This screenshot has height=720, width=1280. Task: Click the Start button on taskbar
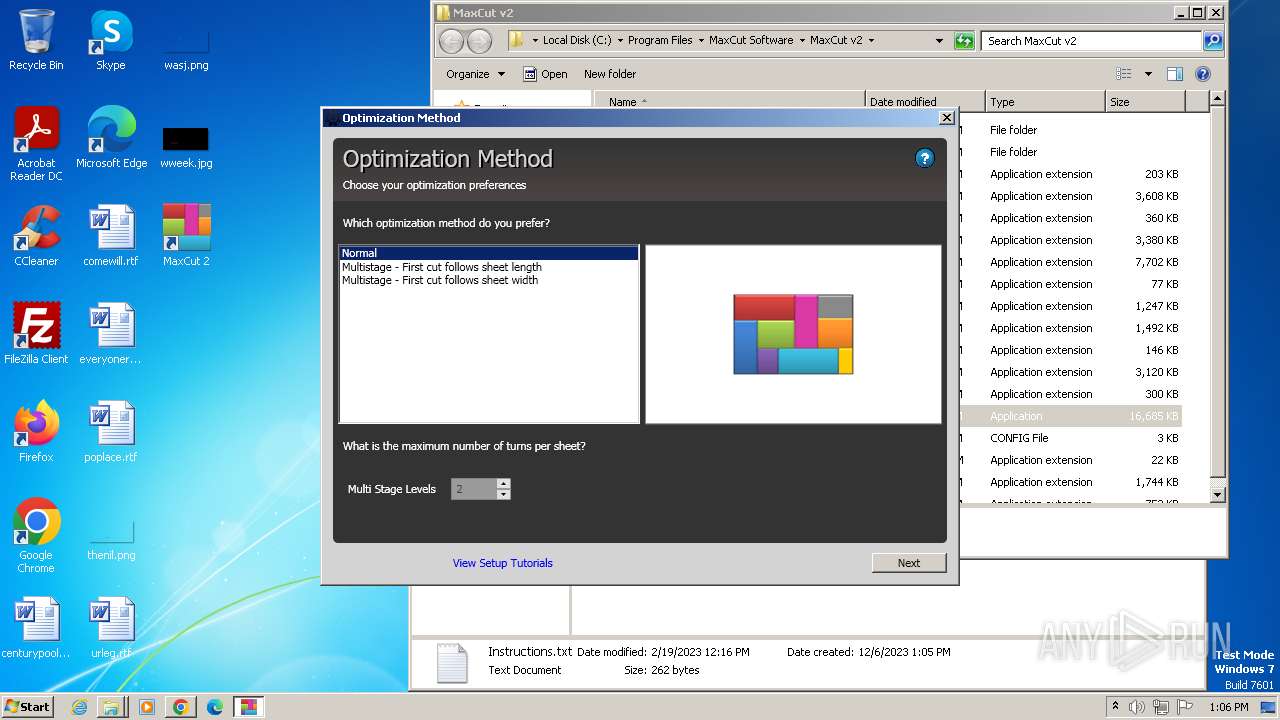coord(28,706)
